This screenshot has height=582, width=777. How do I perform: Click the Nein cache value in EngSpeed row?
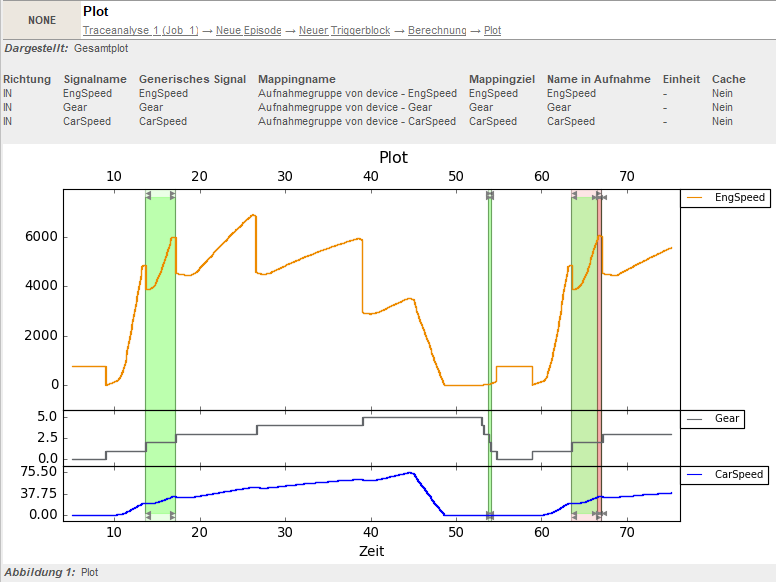(x=722, y=93)
